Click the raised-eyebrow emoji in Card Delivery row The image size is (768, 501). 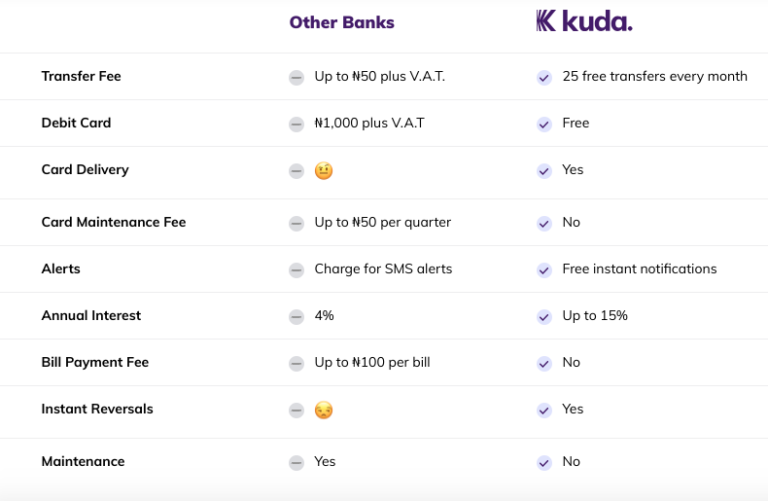coord(324,171)
